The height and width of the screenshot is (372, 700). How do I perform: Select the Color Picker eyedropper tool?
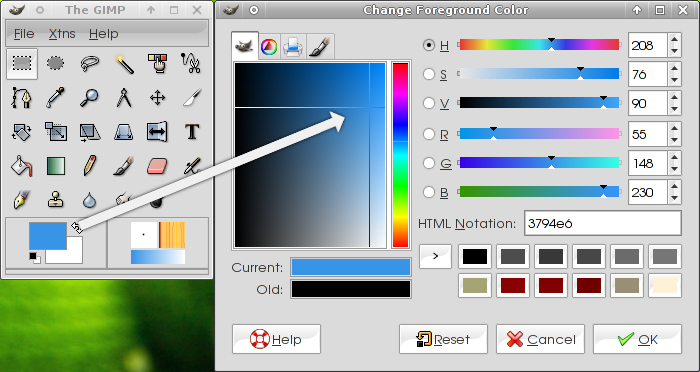[x=55, y=97]
